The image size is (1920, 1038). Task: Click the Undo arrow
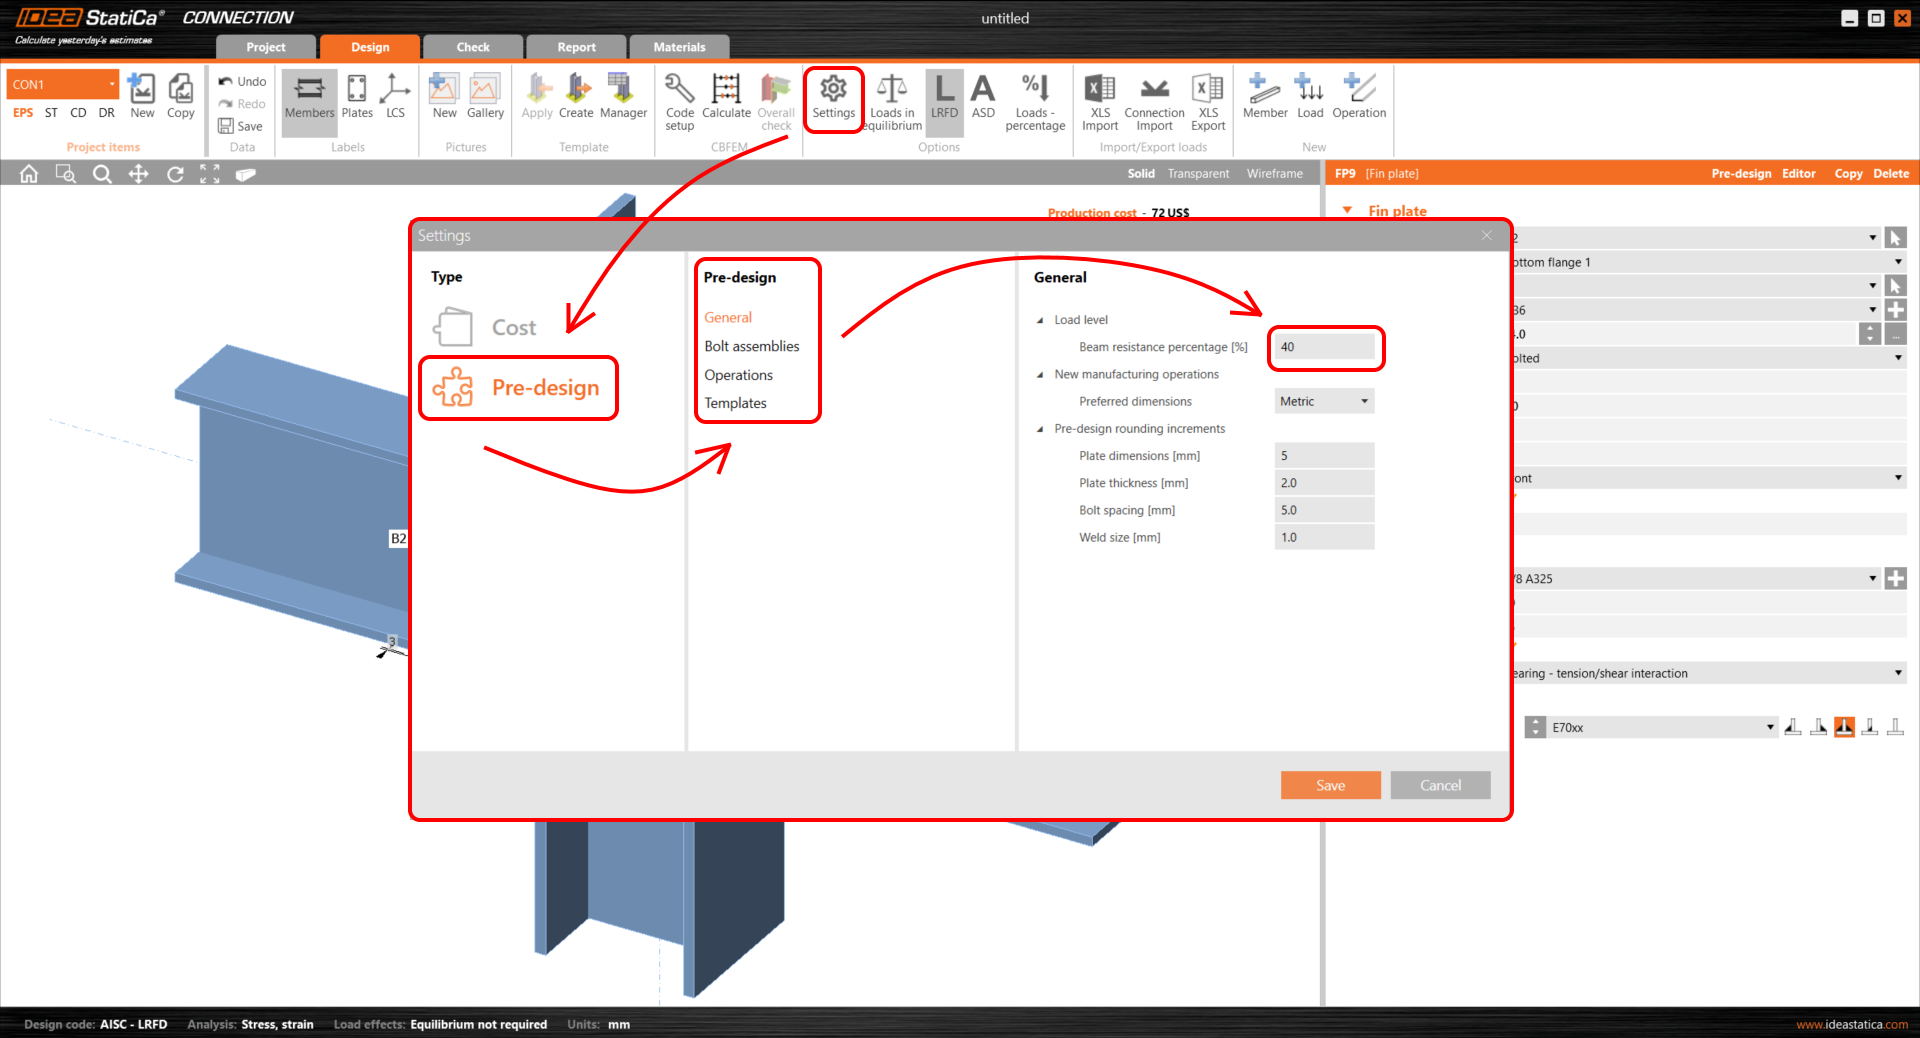[x=242, y=82]
